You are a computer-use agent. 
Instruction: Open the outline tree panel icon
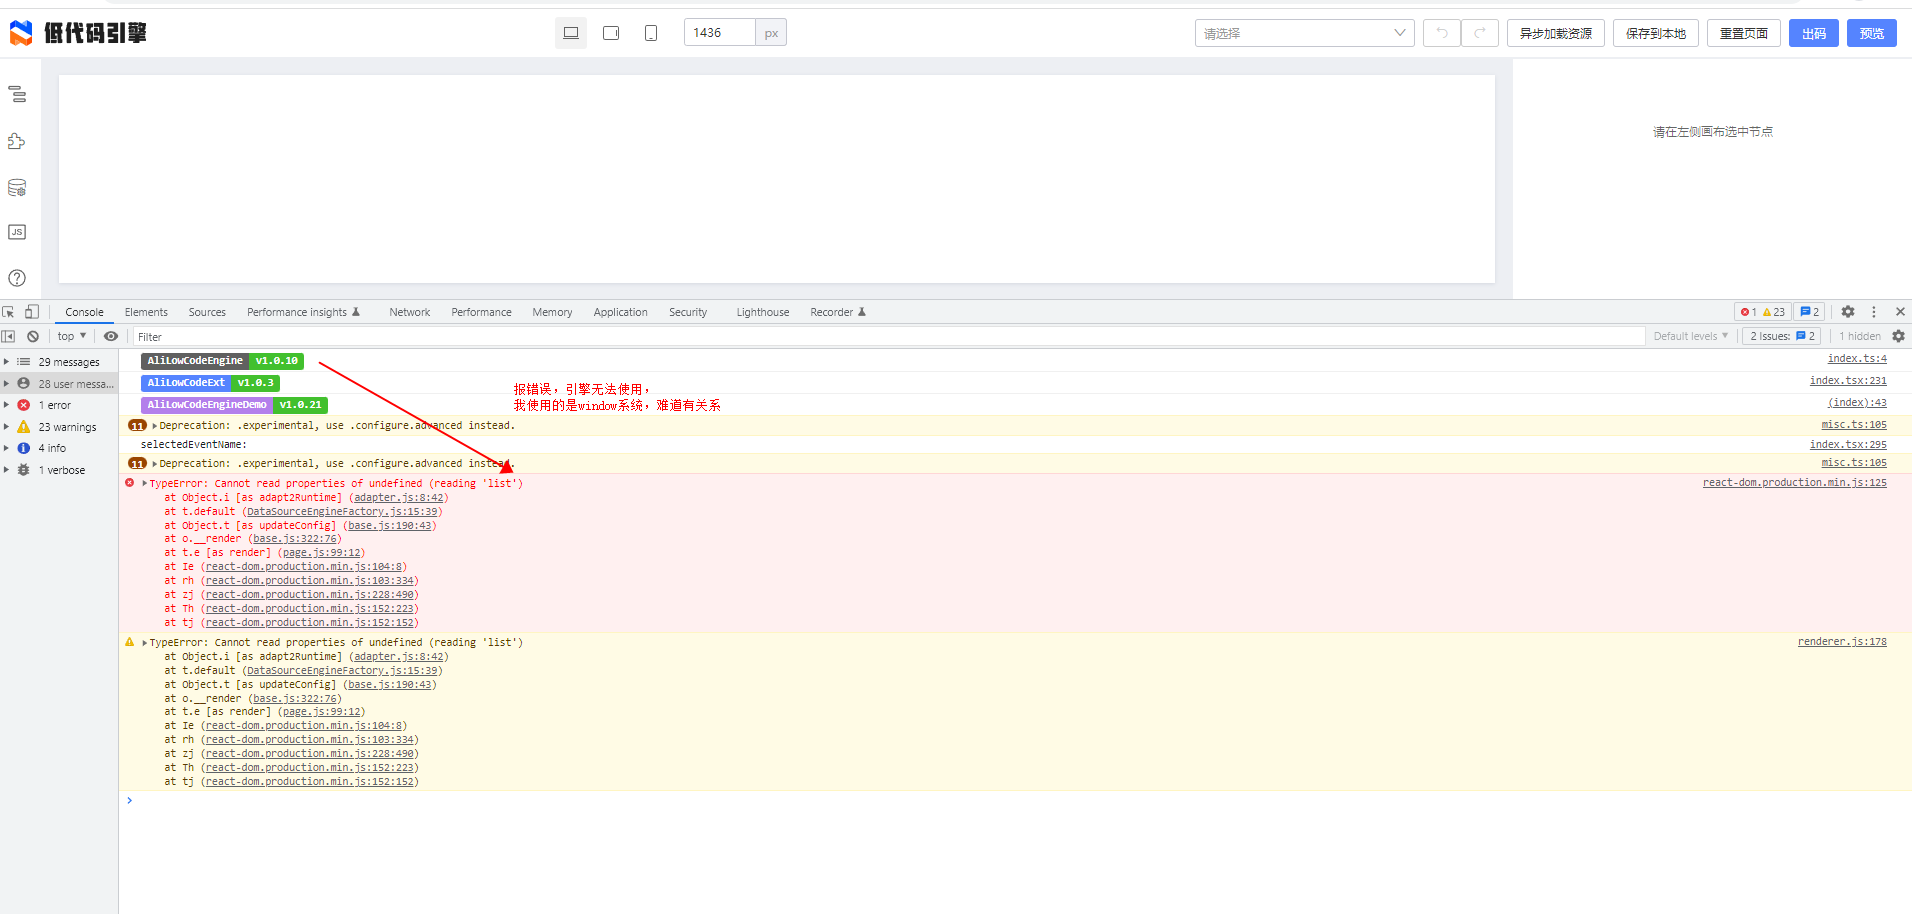click(x=17, y=94)
